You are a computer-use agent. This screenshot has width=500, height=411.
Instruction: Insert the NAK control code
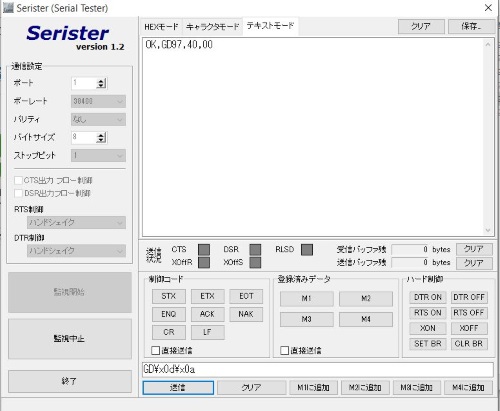[x=246, y=314]
